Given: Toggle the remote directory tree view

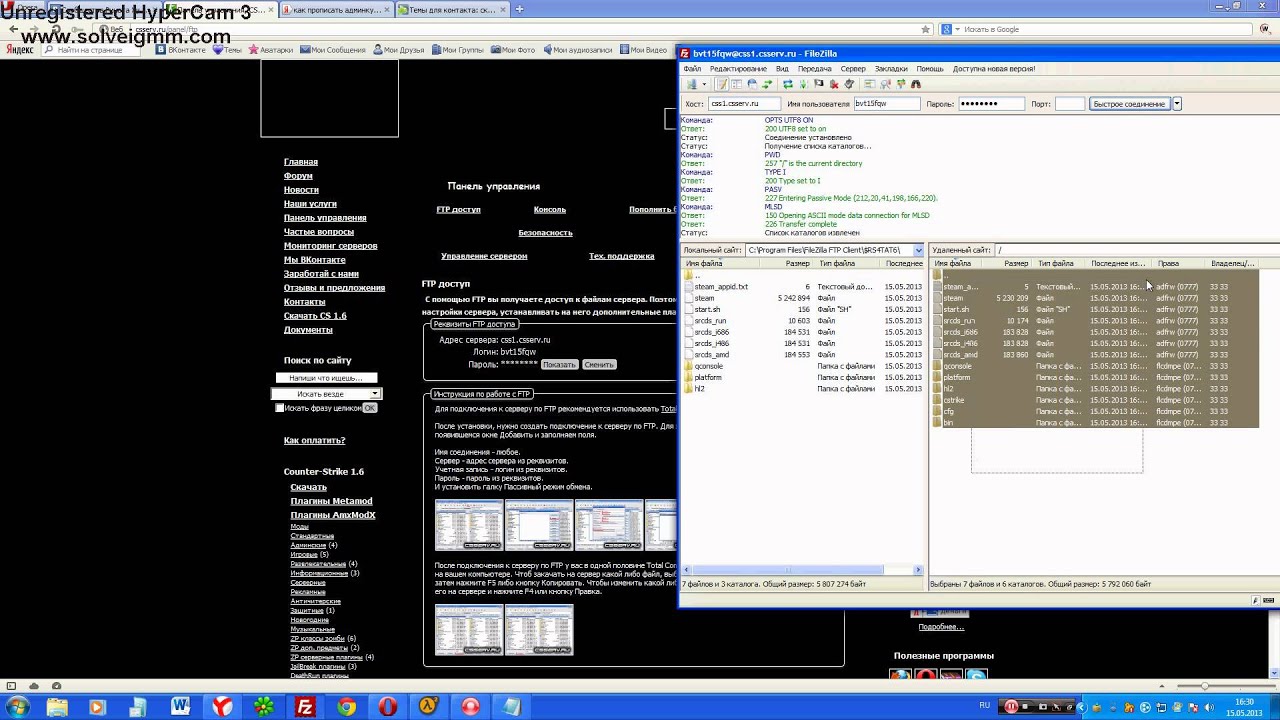Looking at the screenshot, I should click(752, 84).
